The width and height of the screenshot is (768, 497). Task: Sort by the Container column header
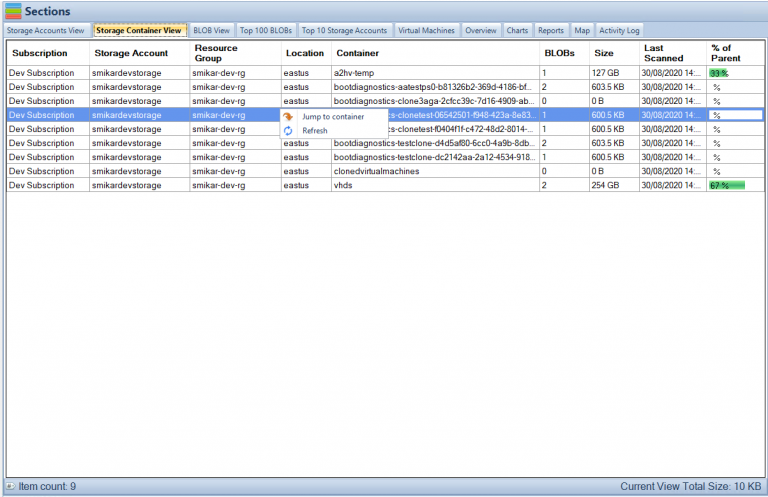435,53
